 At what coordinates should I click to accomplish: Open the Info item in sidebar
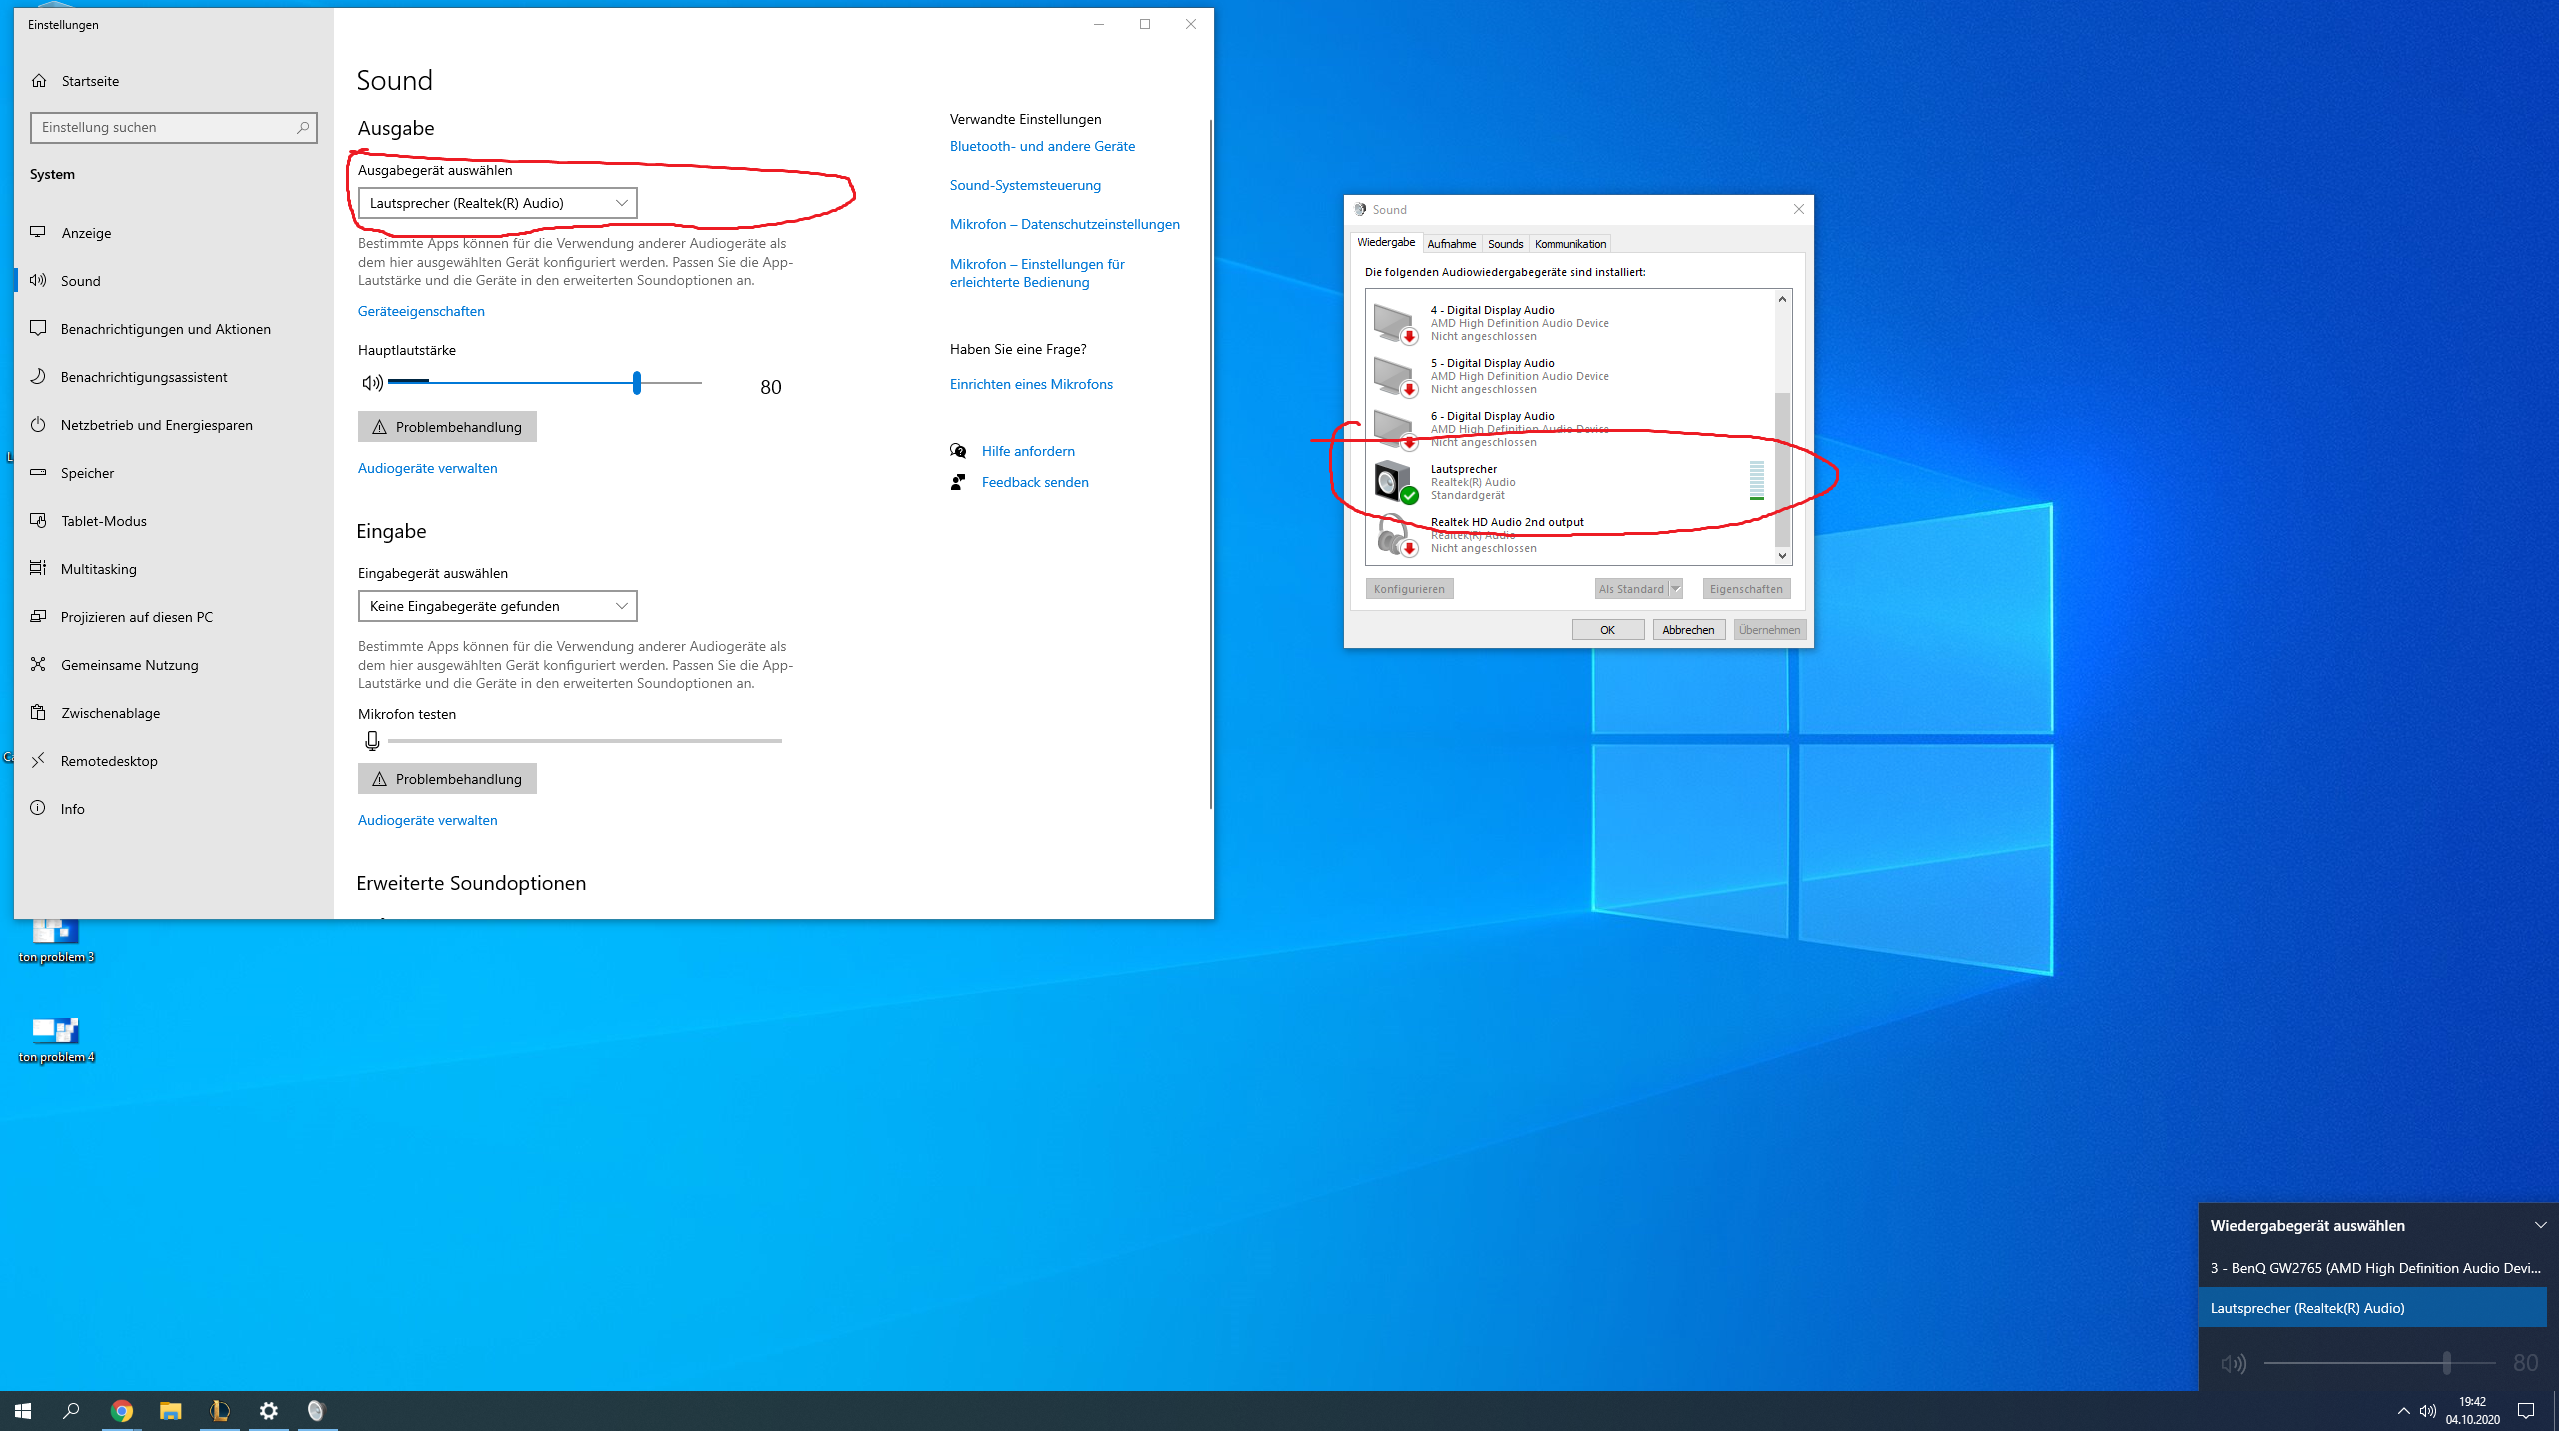[72, 809]
